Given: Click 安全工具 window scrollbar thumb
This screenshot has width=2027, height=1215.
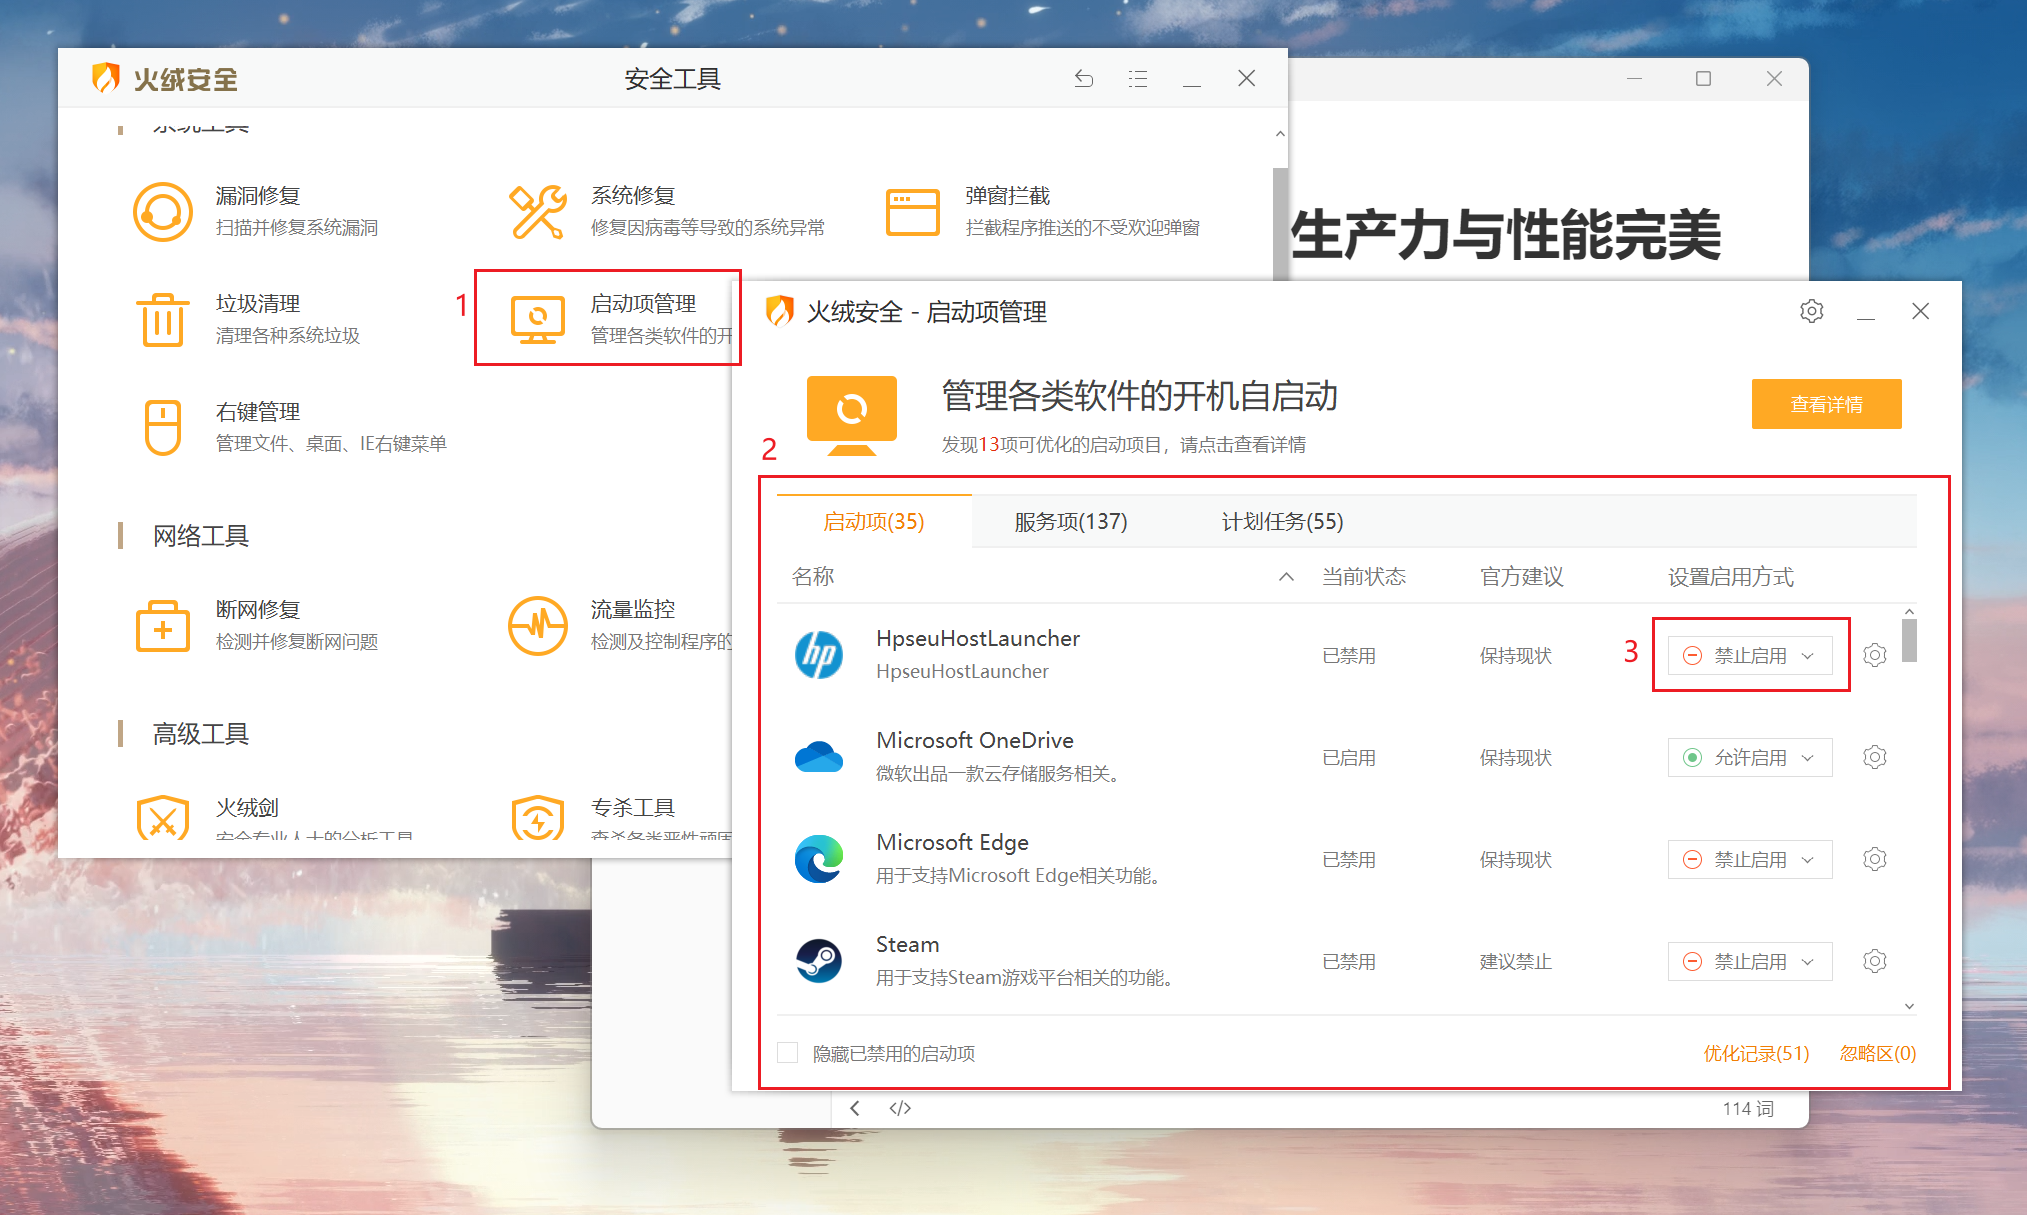Looking at the screenshot, I should click(x=1280, y=222).
